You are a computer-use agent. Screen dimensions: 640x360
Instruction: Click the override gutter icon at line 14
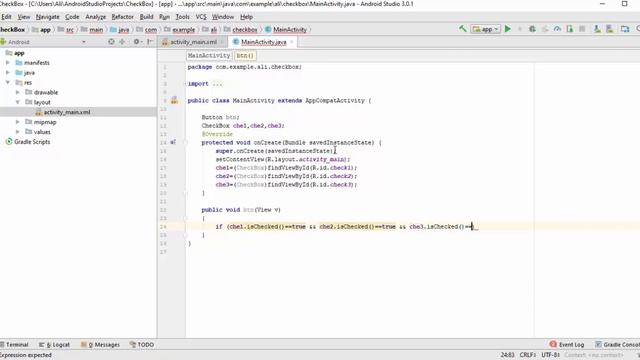173,142
